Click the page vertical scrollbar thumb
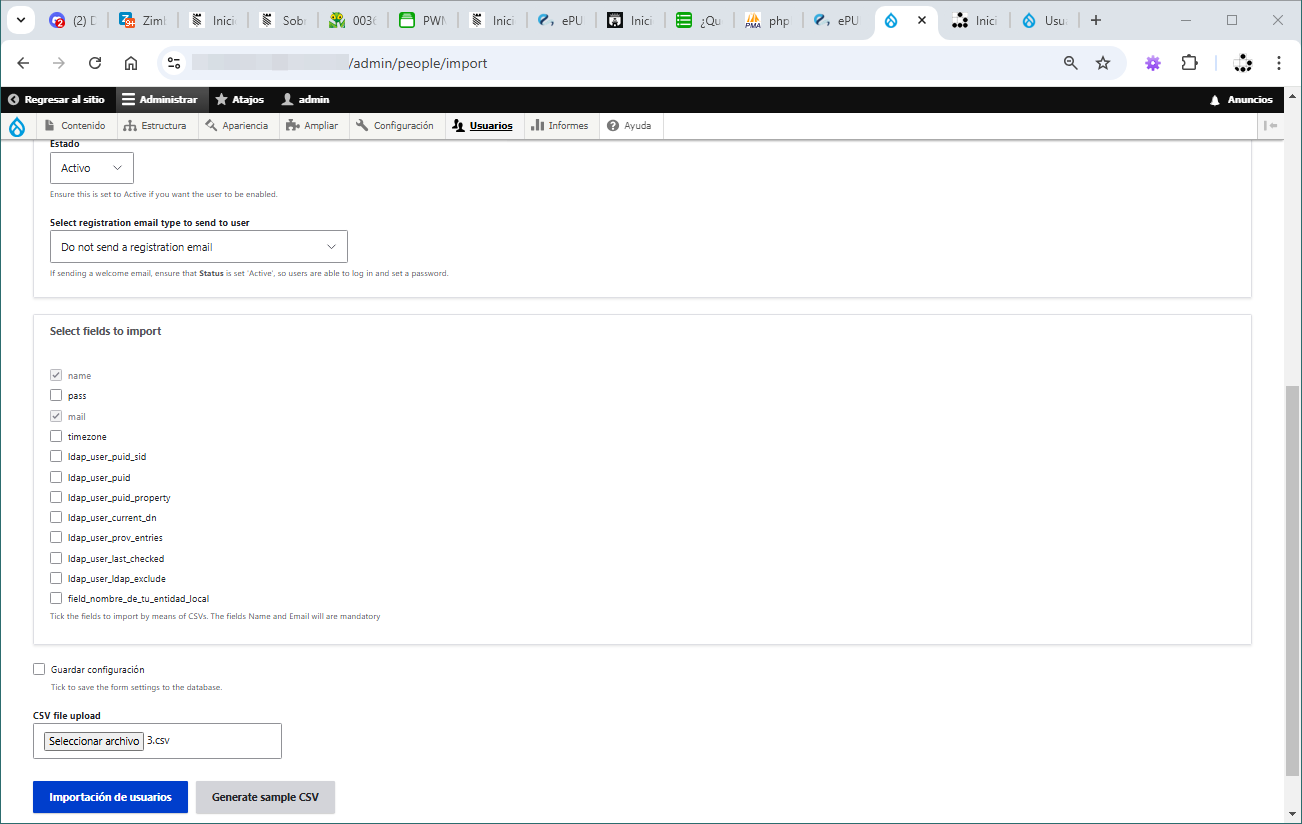 tap(1293, 581)
